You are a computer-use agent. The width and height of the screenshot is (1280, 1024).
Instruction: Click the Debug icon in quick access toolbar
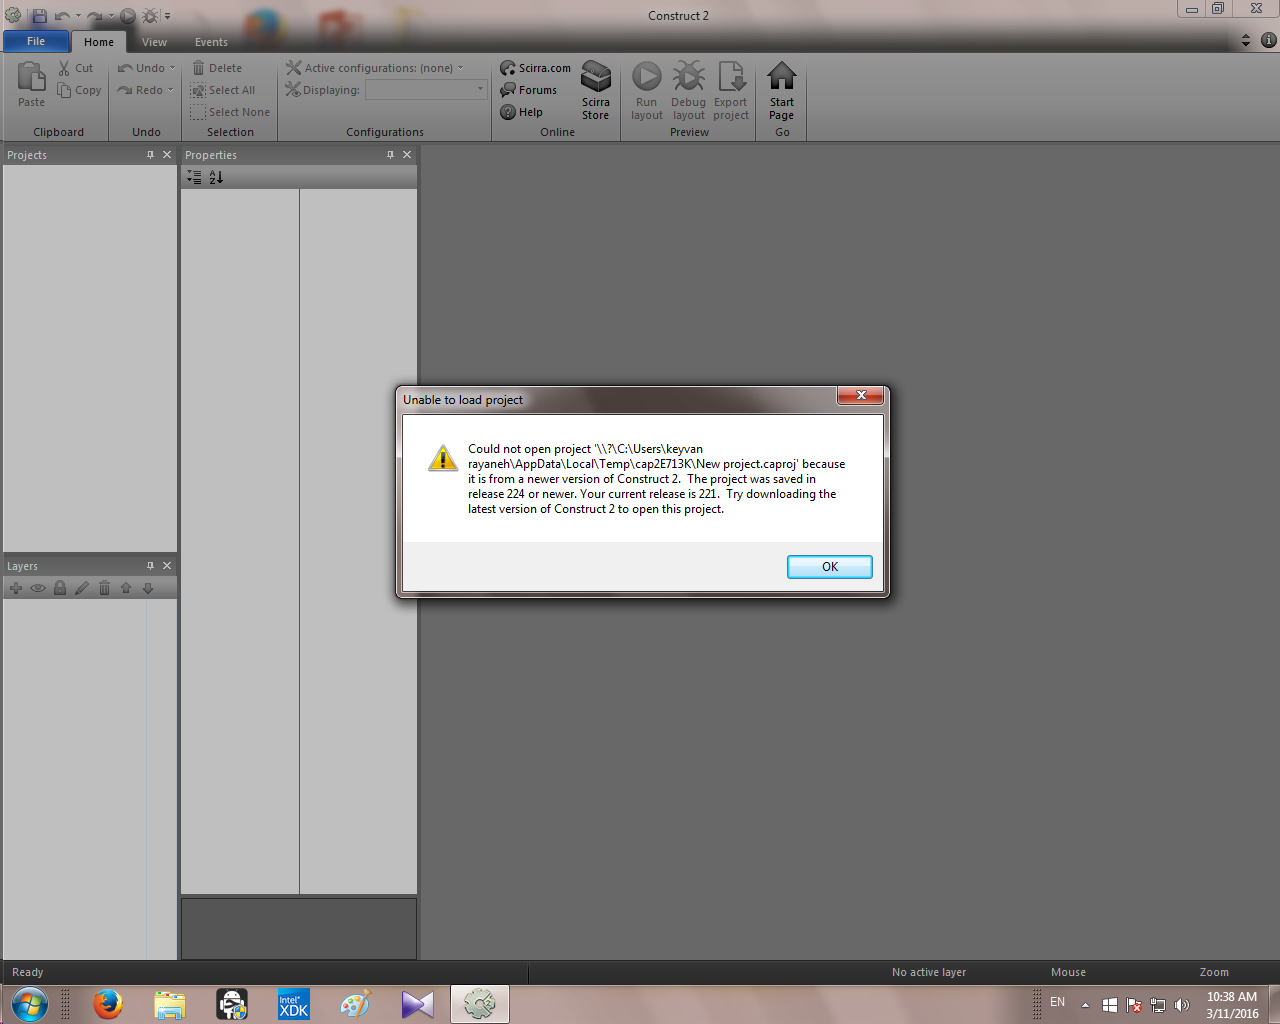point(150,15)
